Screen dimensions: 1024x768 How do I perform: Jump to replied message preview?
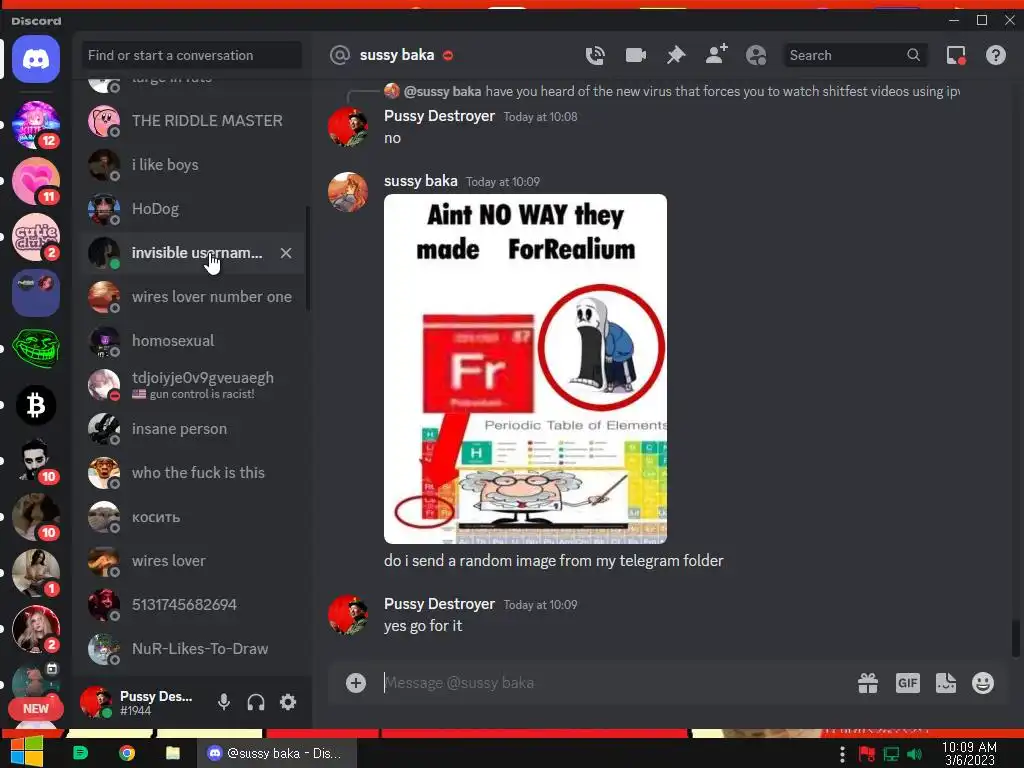pos(681,91)
